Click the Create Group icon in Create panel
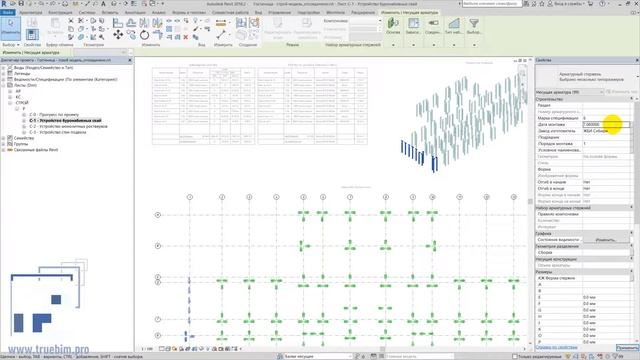Viewport: 640px width, 360px height. (x=254, y=23)
